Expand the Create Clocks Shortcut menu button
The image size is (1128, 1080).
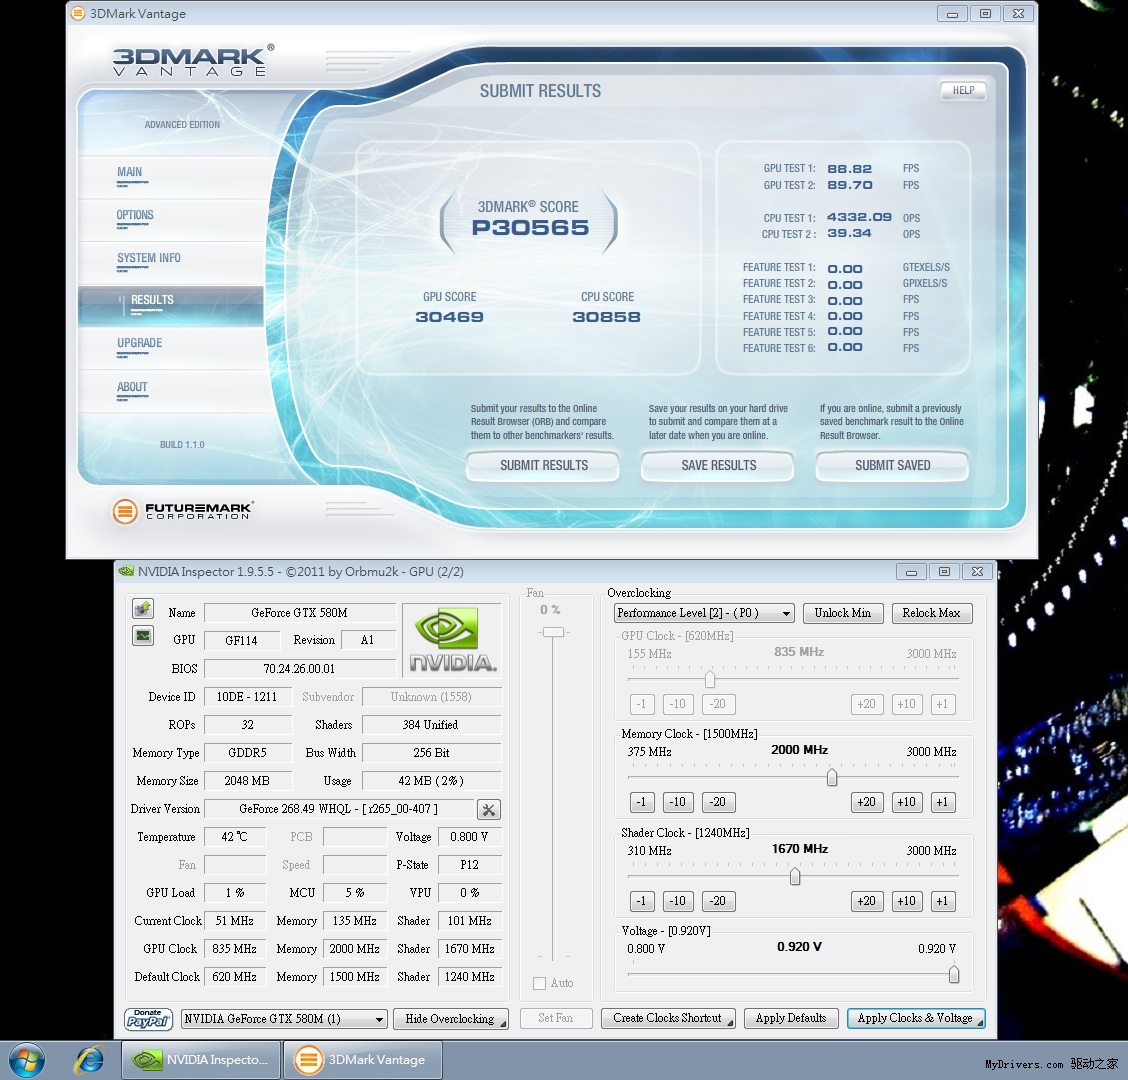pyautogui.click(x=668, y=1018)
